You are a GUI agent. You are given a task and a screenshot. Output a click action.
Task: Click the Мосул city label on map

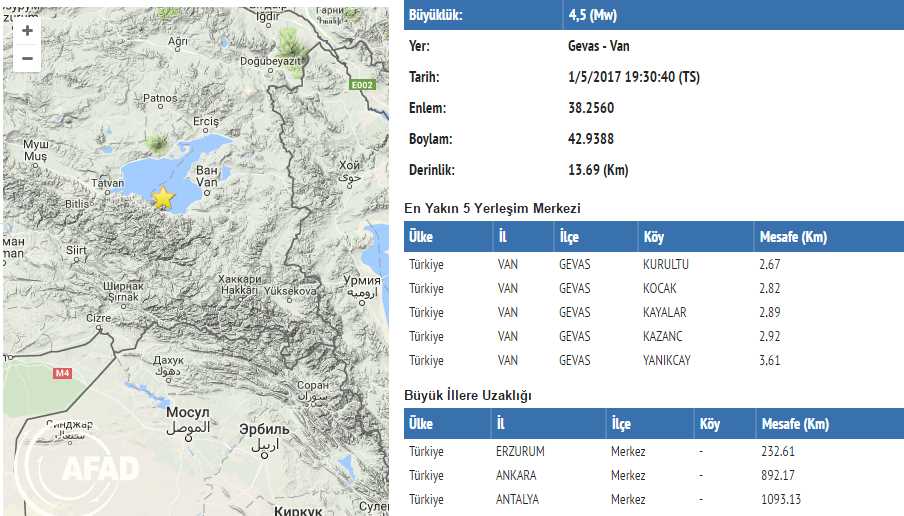186,412
